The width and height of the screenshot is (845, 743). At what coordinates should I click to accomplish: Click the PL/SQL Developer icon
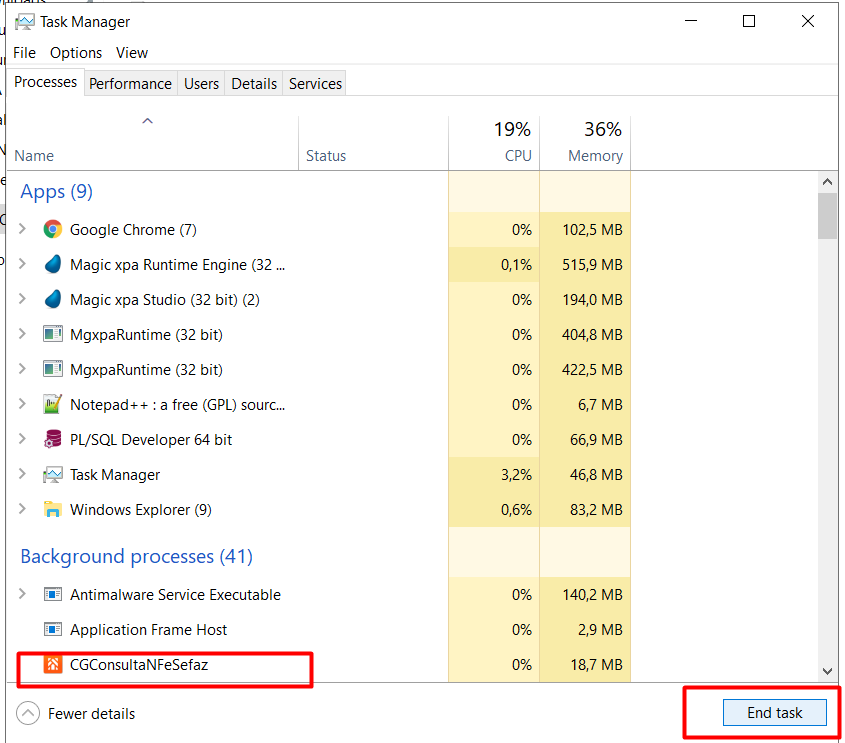pos(53,440)
